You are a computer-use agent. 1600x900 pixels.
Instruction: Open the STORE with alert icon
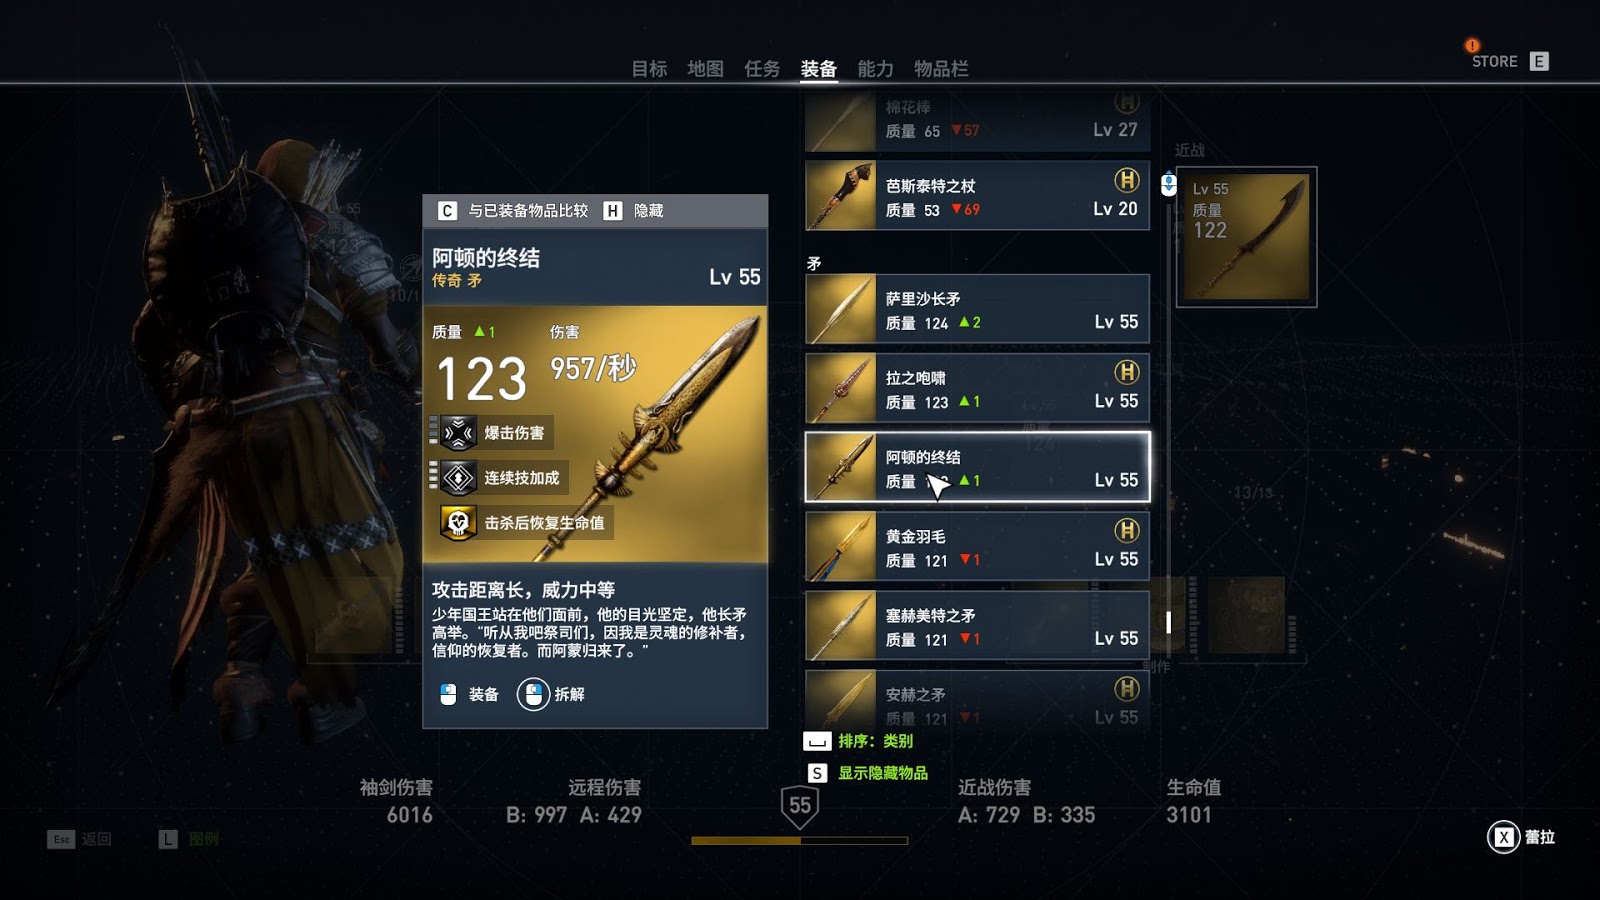coord(1495,61)
